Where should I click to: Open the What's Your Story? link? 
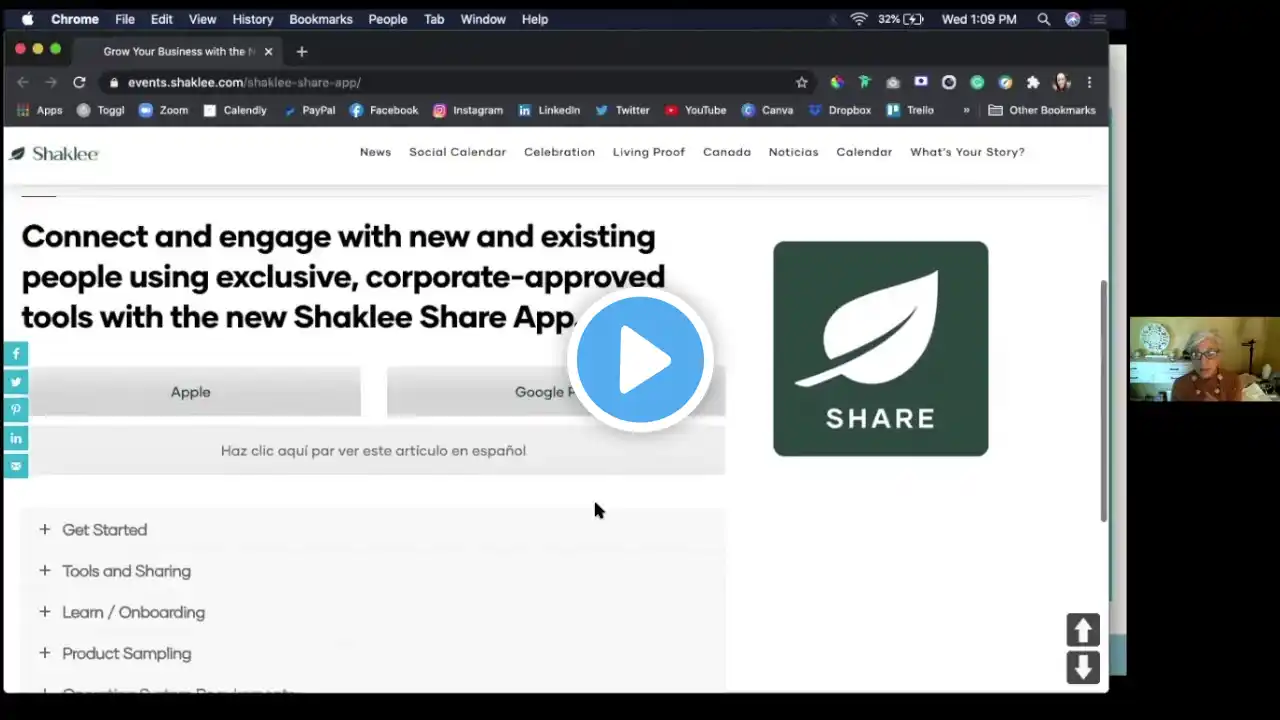[x=967, y=152]
